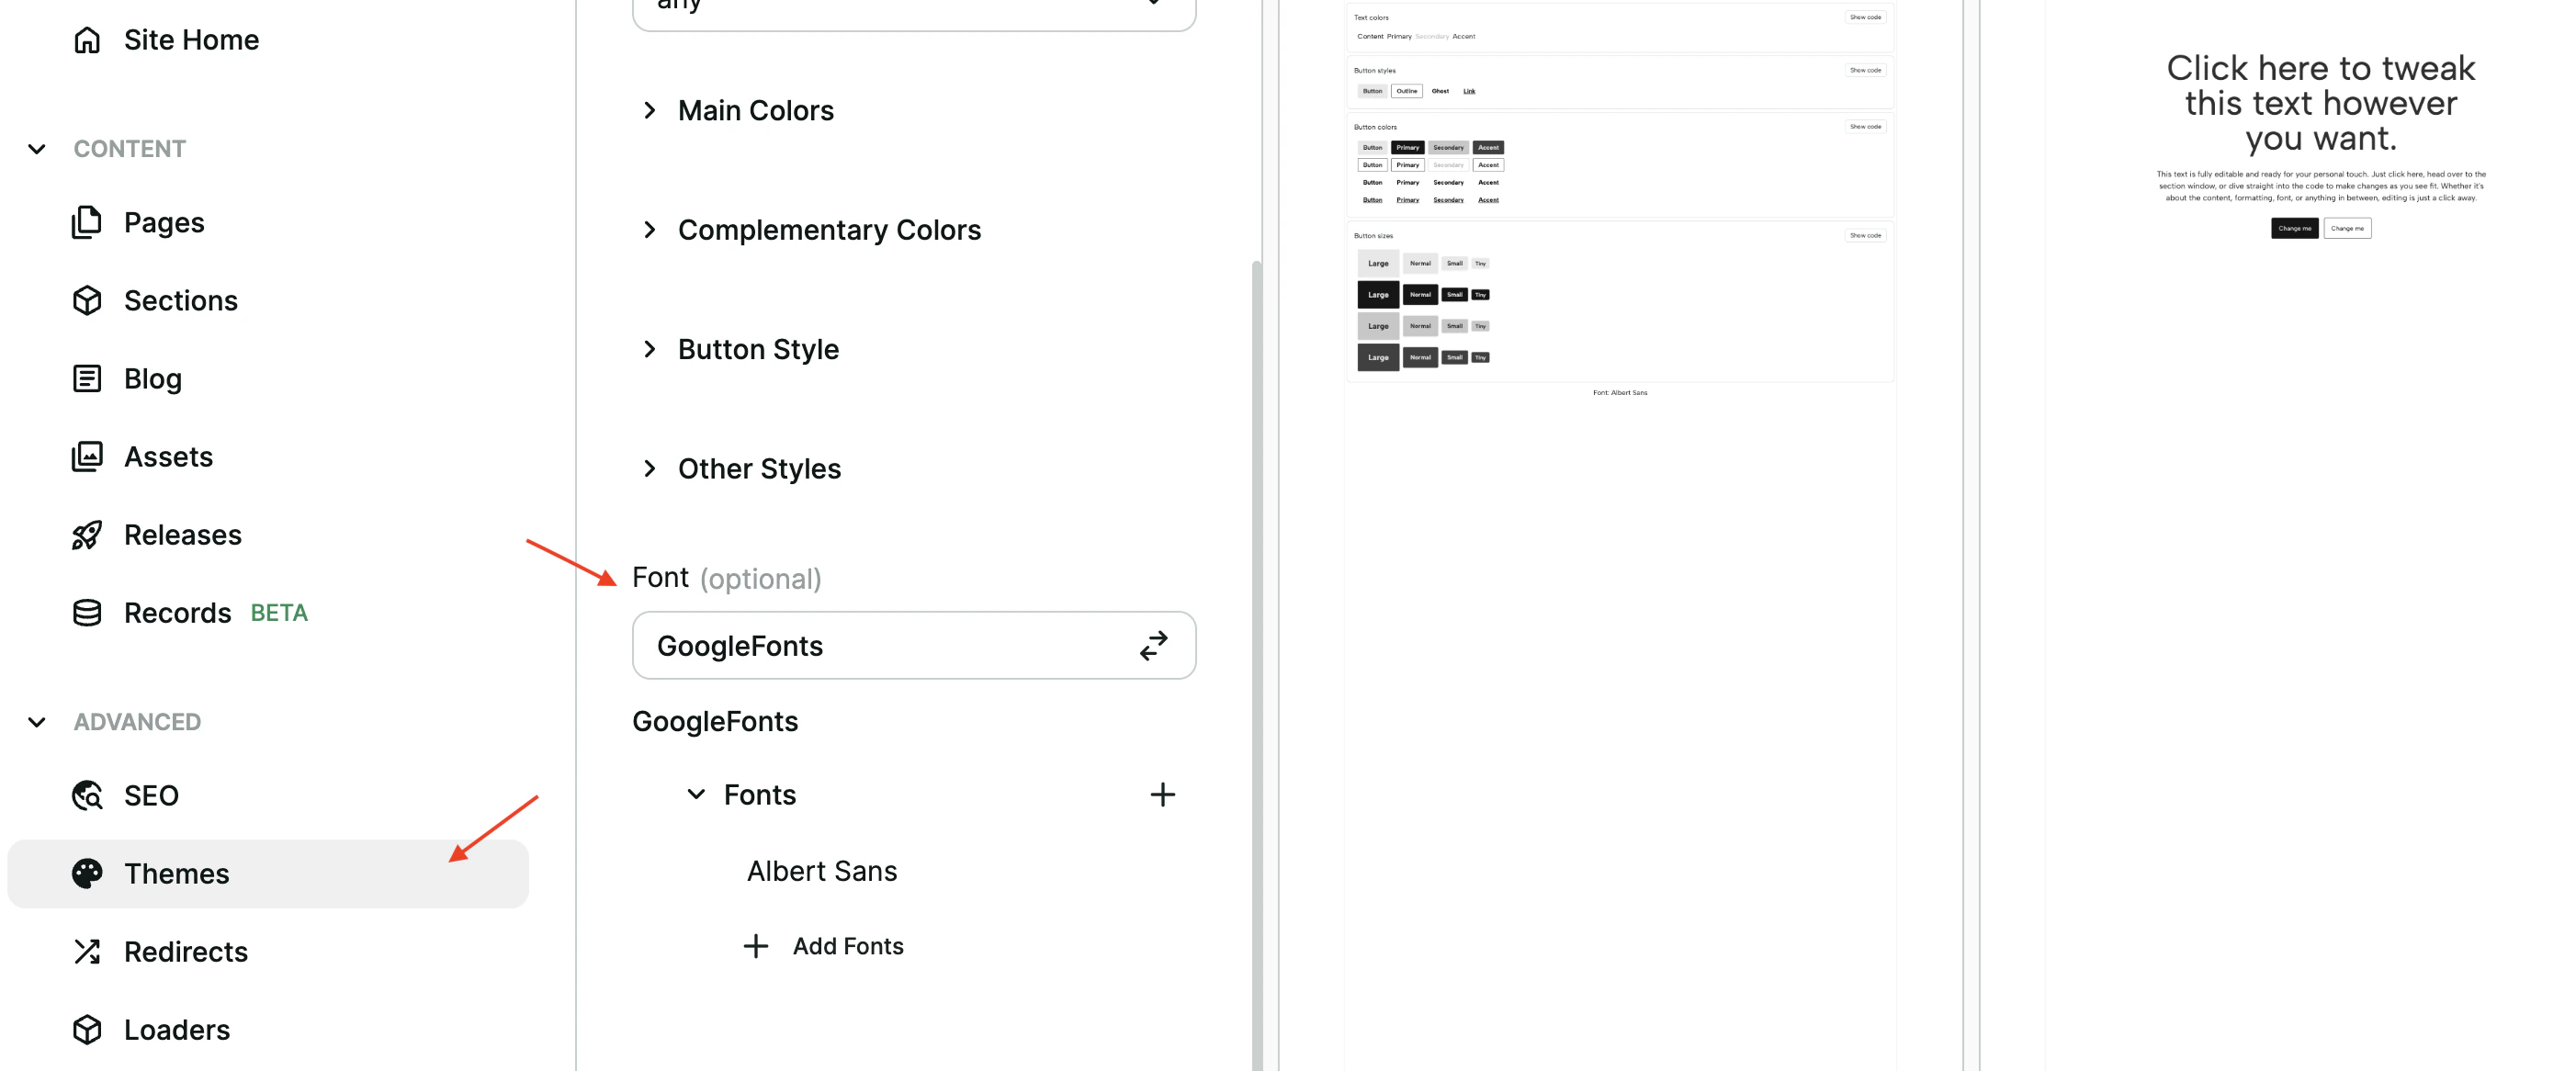
Task: Click the Blog document icon
Action: pyautogui.click(x=88, y=378)
